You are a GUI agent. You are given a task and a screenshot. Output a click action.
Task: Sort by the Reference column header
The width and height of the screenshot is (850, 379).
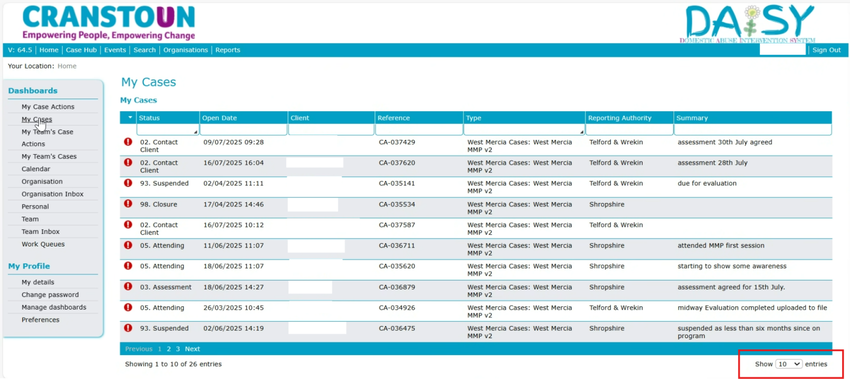[419, 118]
